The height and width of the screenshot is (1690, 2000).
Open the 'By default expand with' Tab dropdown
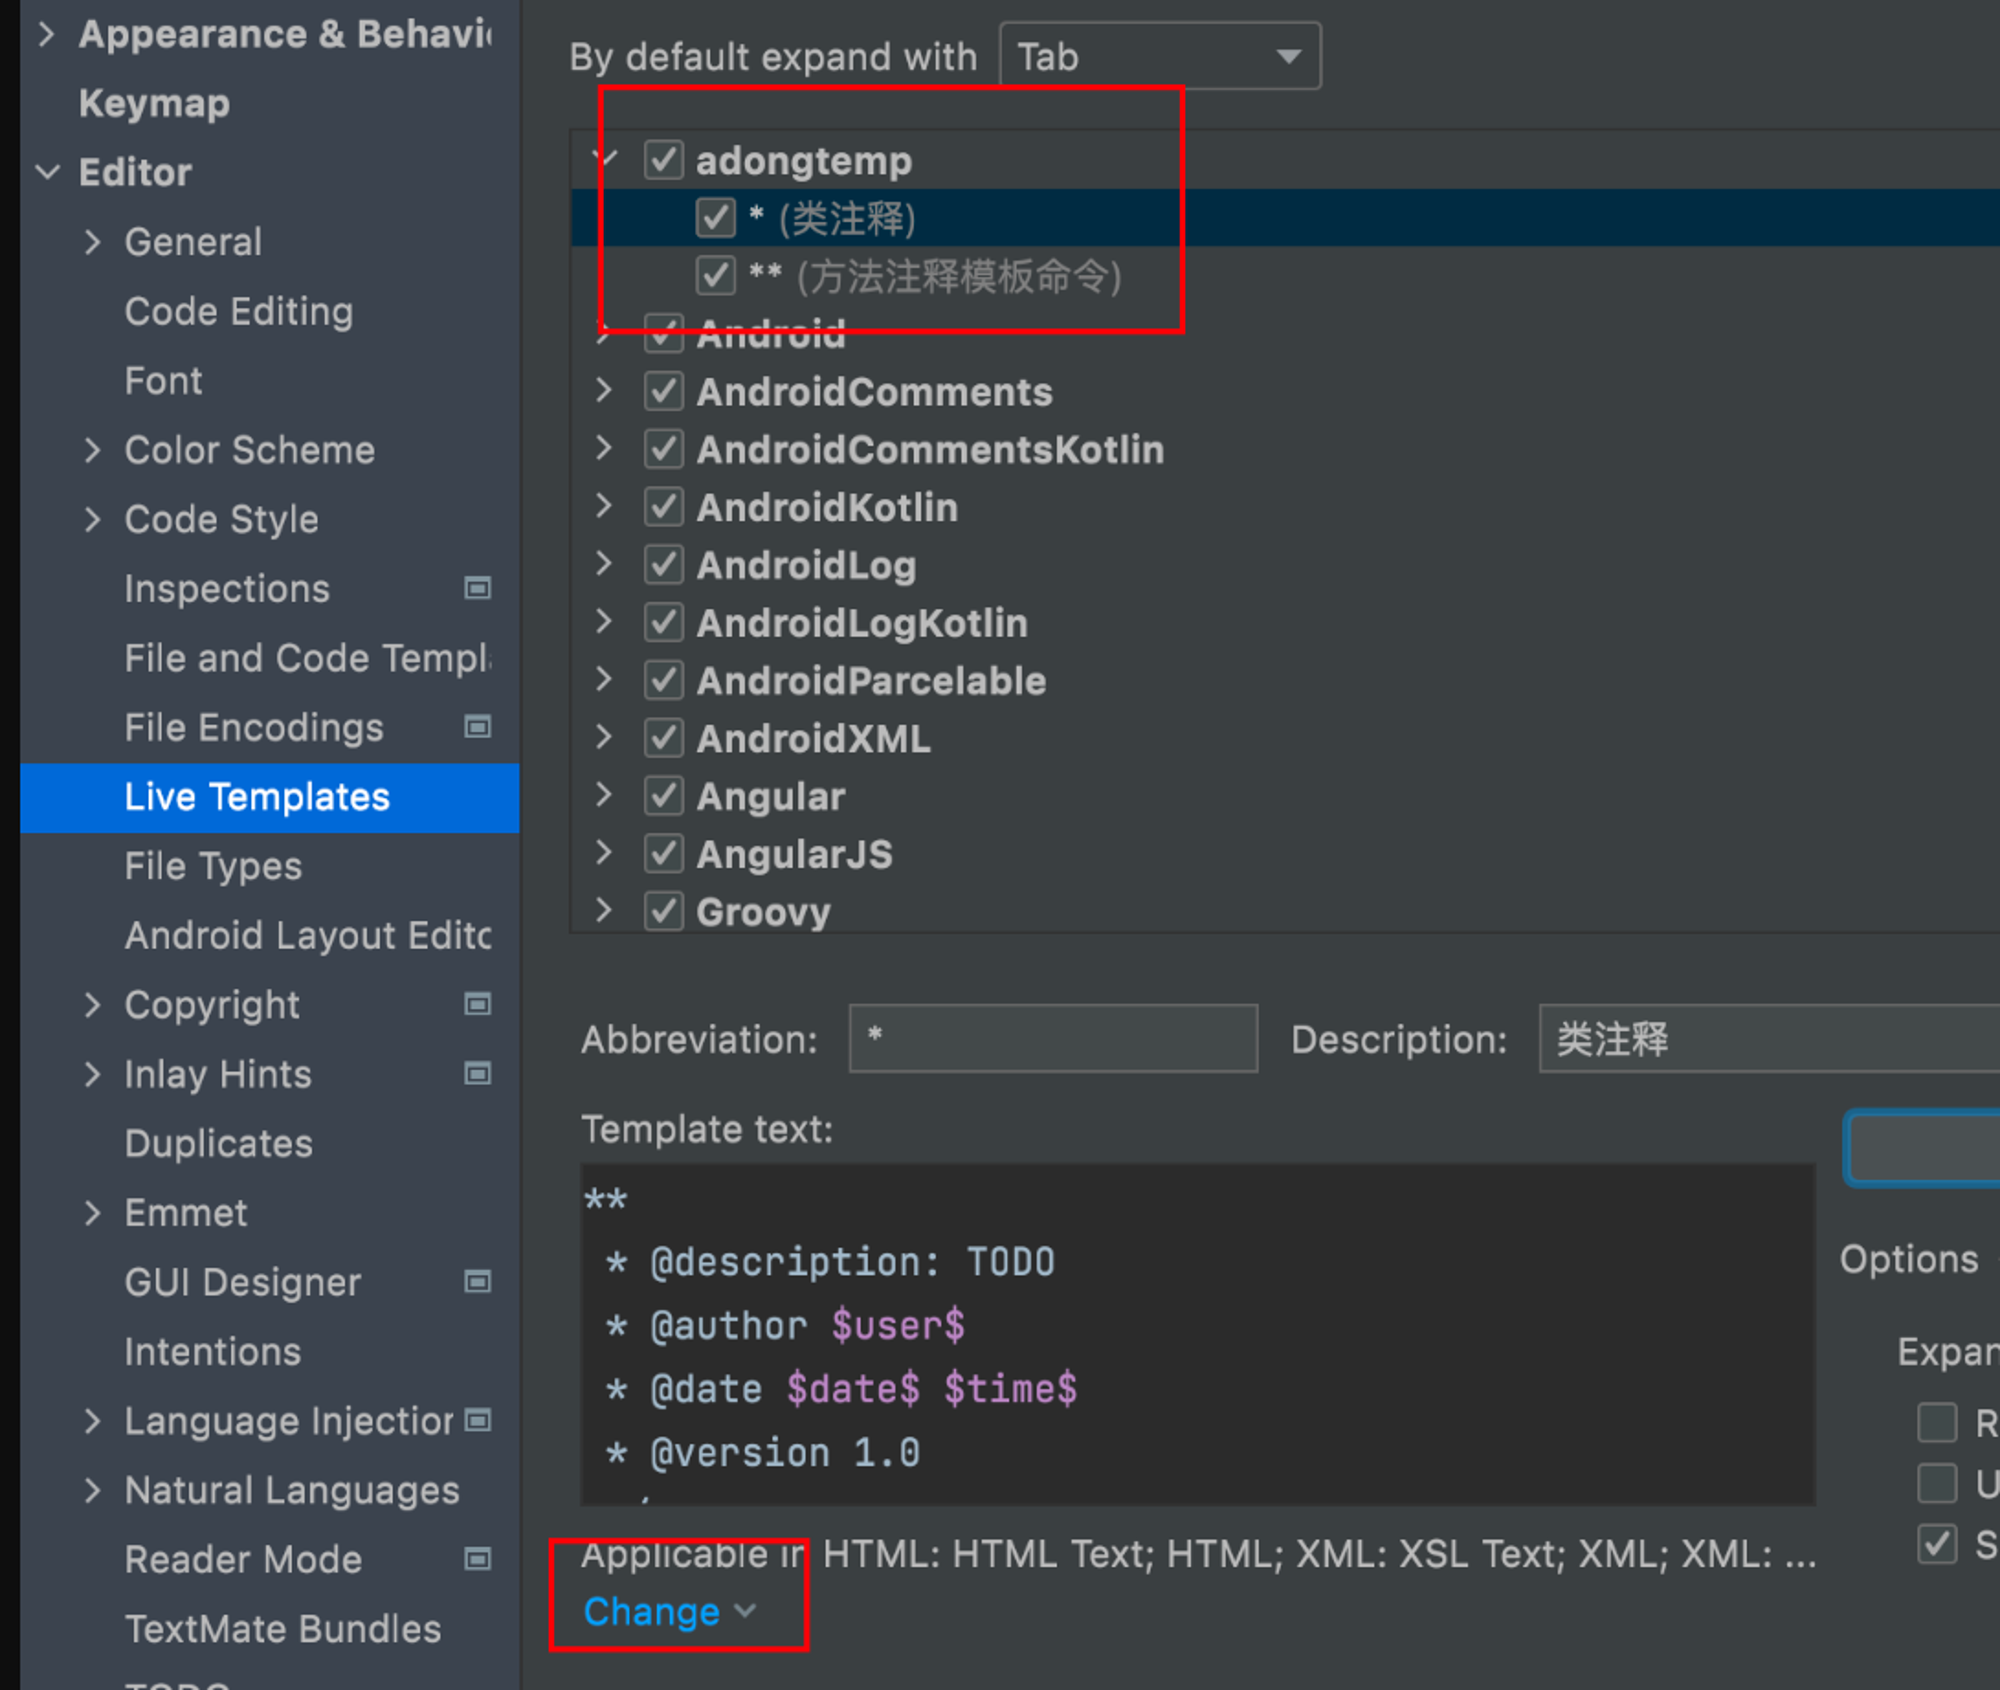click(1160, 56)
